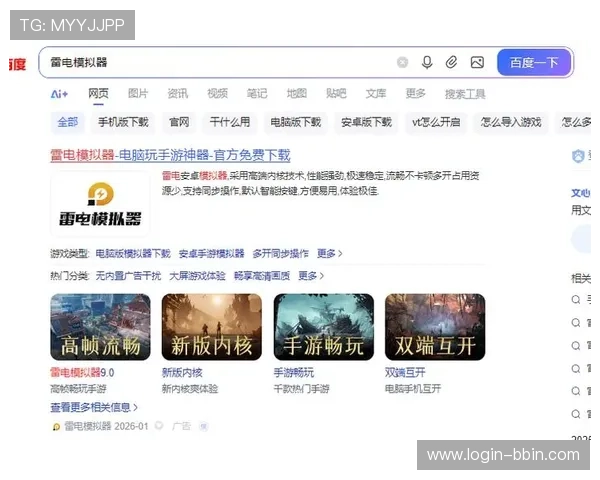The image size is (600, 480).
Task: Open 无内置广告干扰 link
Action: click(x=128, y=276)
